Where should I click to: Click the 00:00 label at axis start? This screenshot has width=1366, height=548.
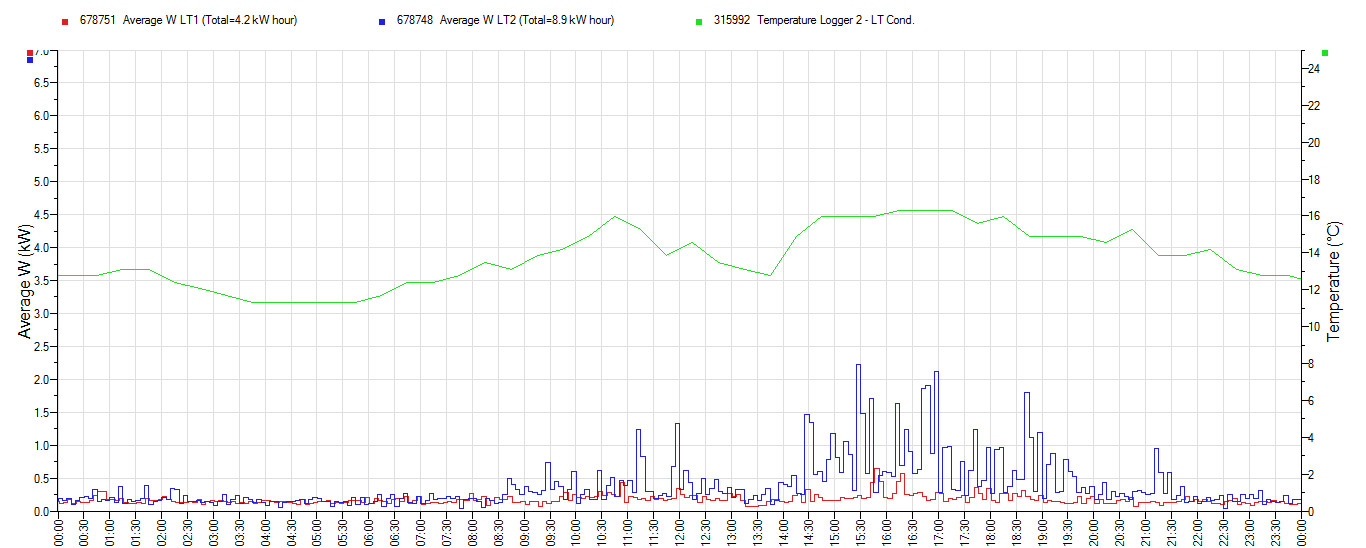(x=59, y=530)
